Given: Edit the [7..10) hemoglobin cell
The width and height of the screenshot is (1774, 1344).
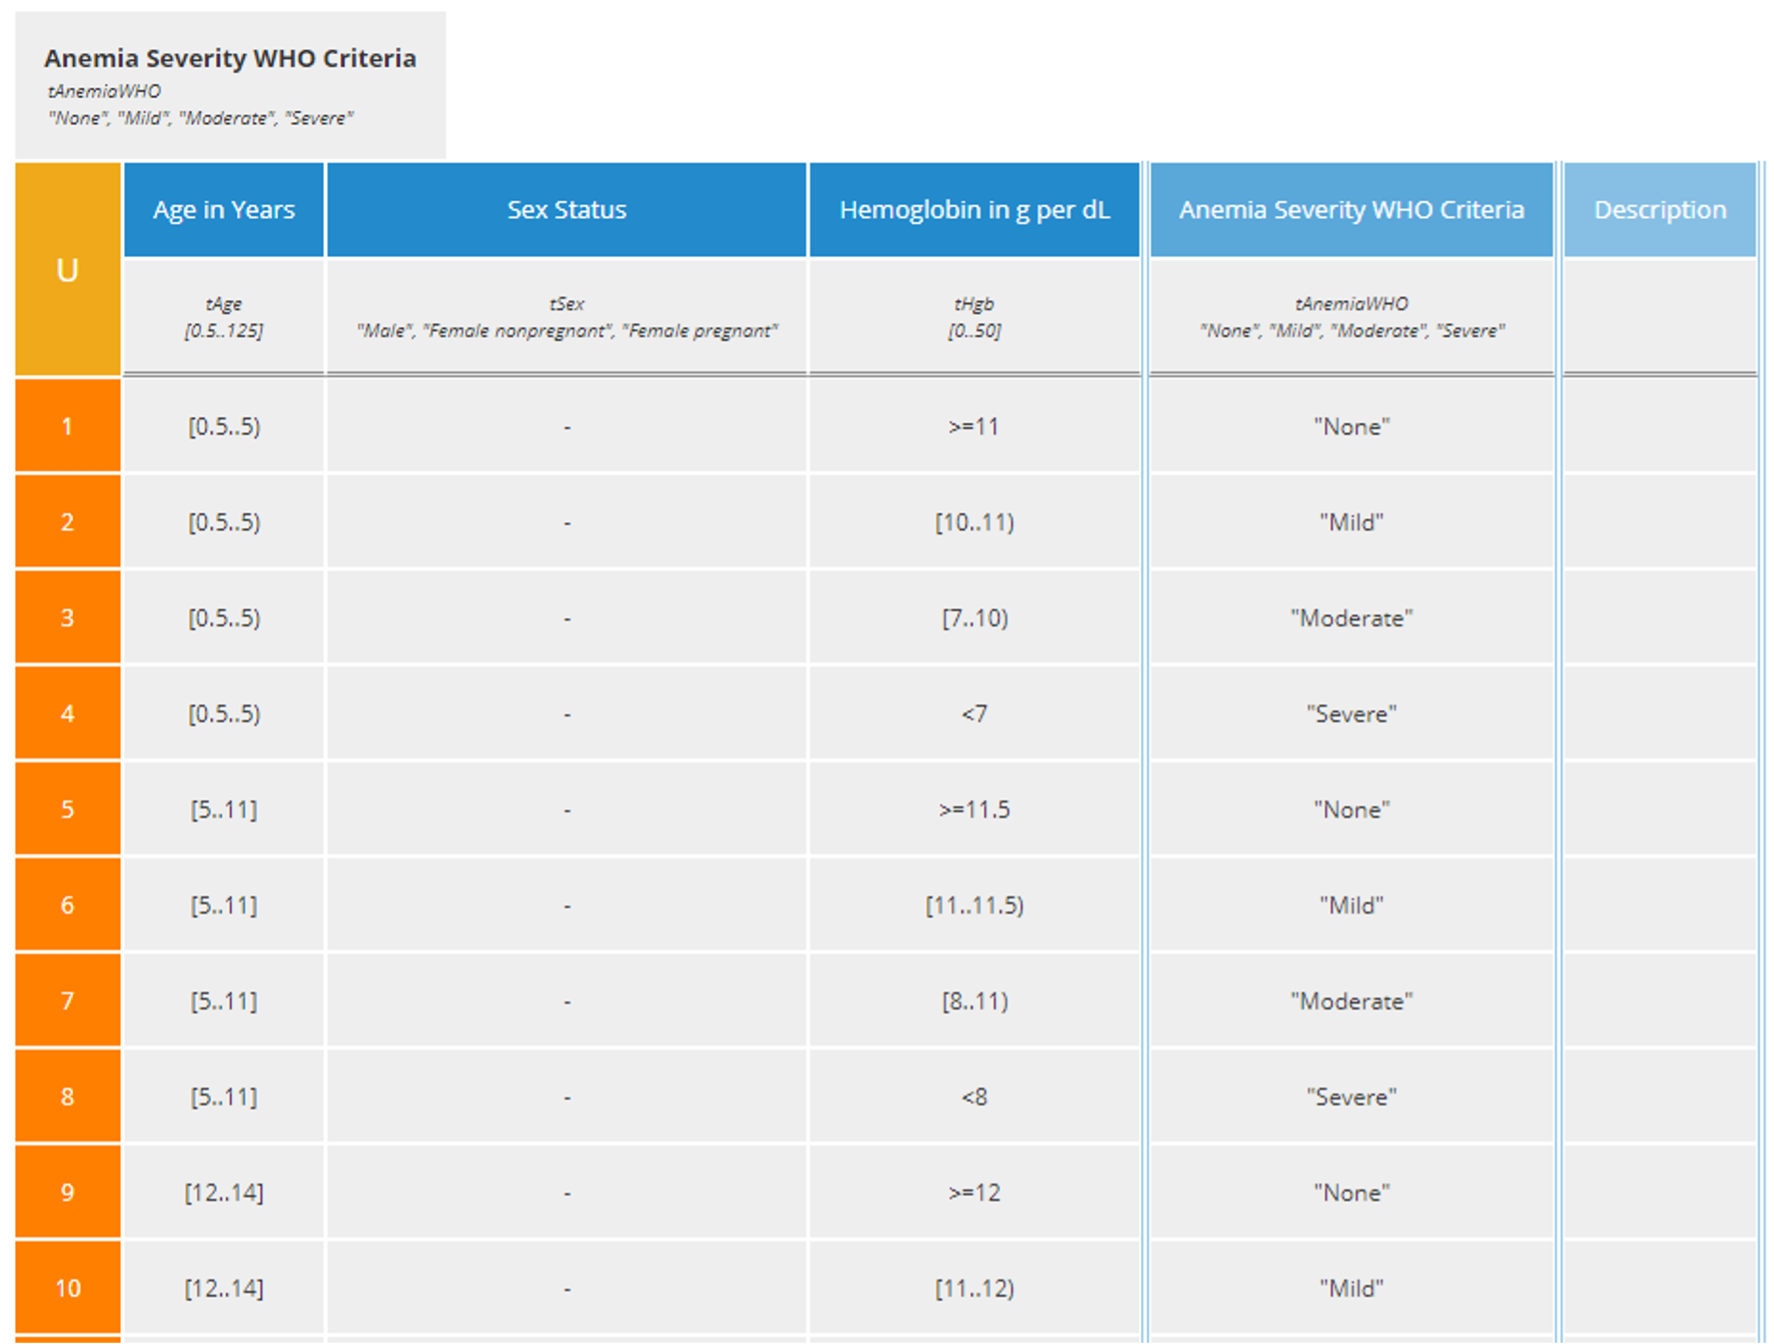Looking at the screenshot, I should 974,618.
